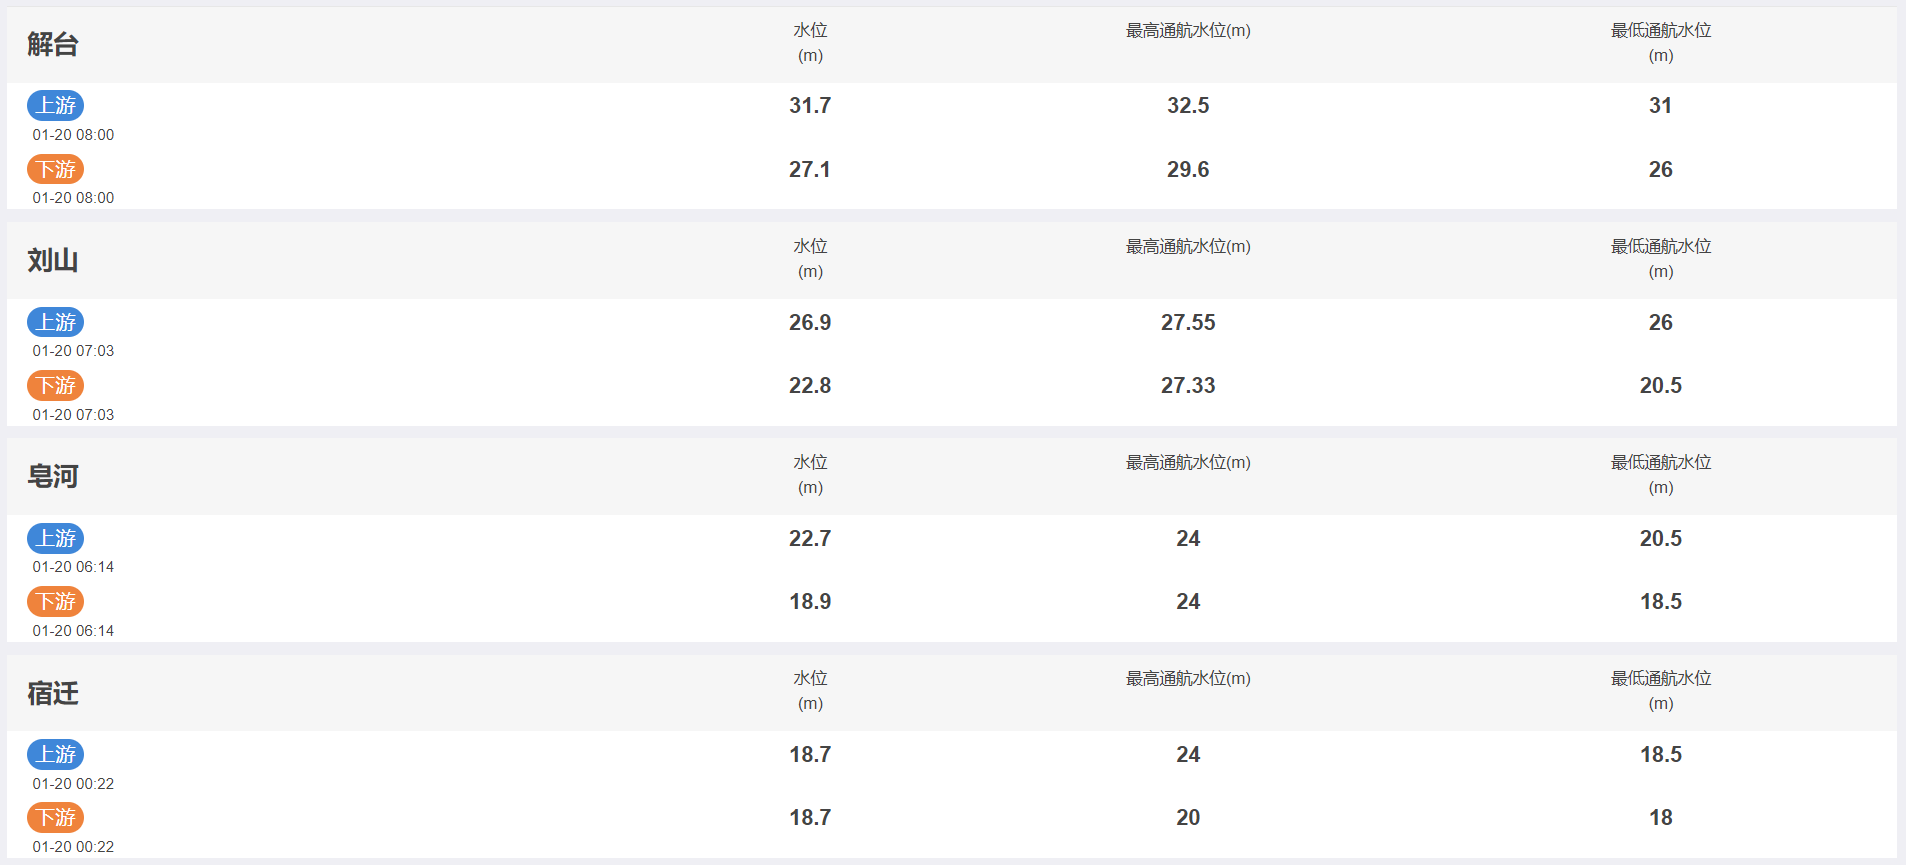Click the 下游 badge under 皂河
Screen dimensions: 1906x865
[x=55, y=601]
